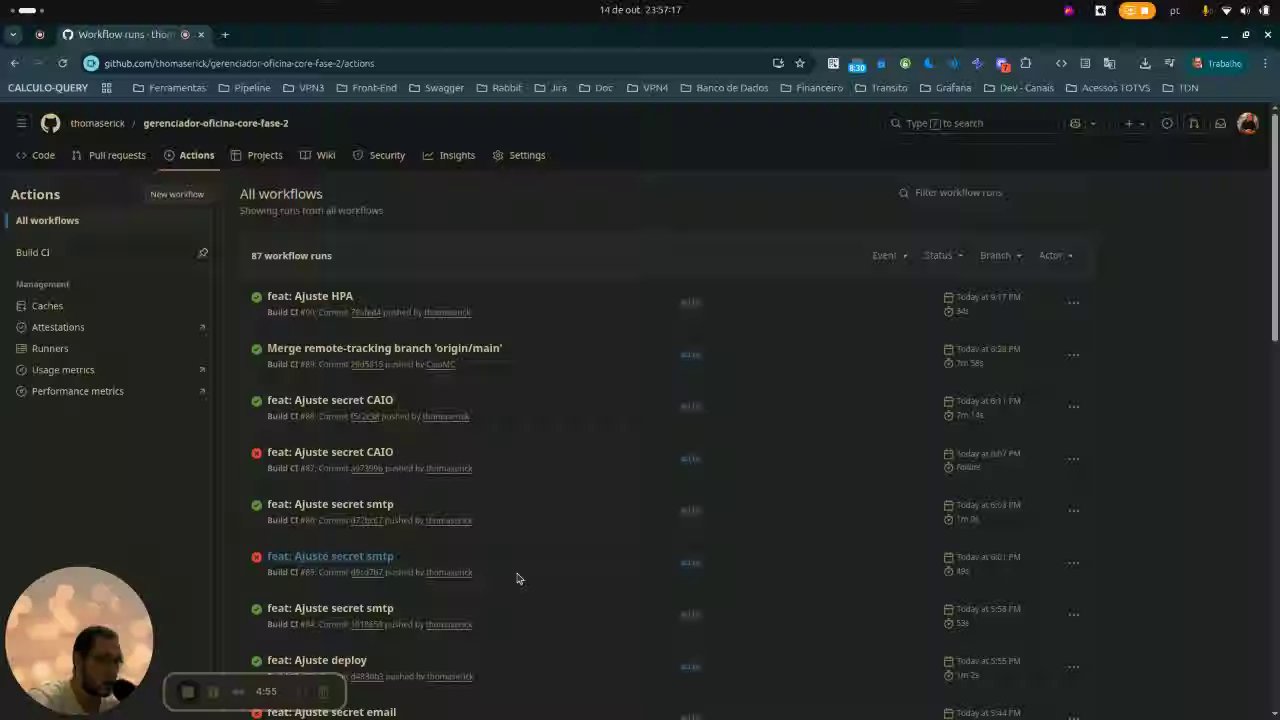Stop the screen recording
The image size is (1280, 720).
point(187,691)
